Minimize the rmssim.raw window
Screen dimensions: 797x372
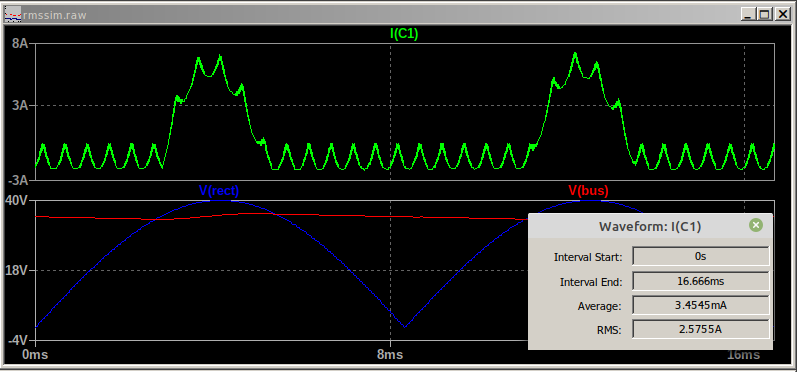point(747,14)
